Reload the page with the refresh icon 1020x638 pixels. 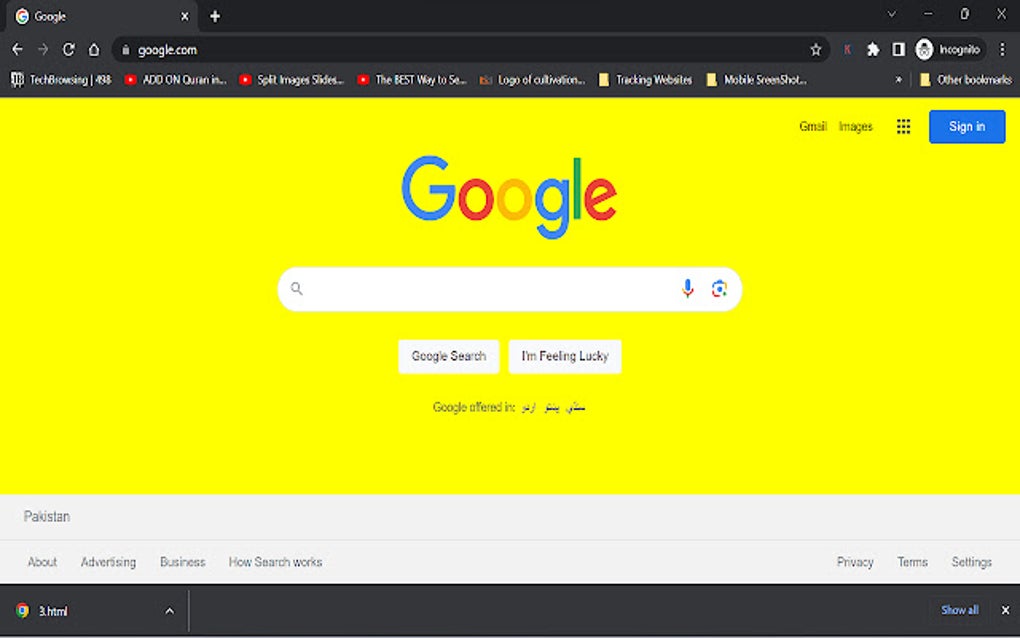[68, 49]
